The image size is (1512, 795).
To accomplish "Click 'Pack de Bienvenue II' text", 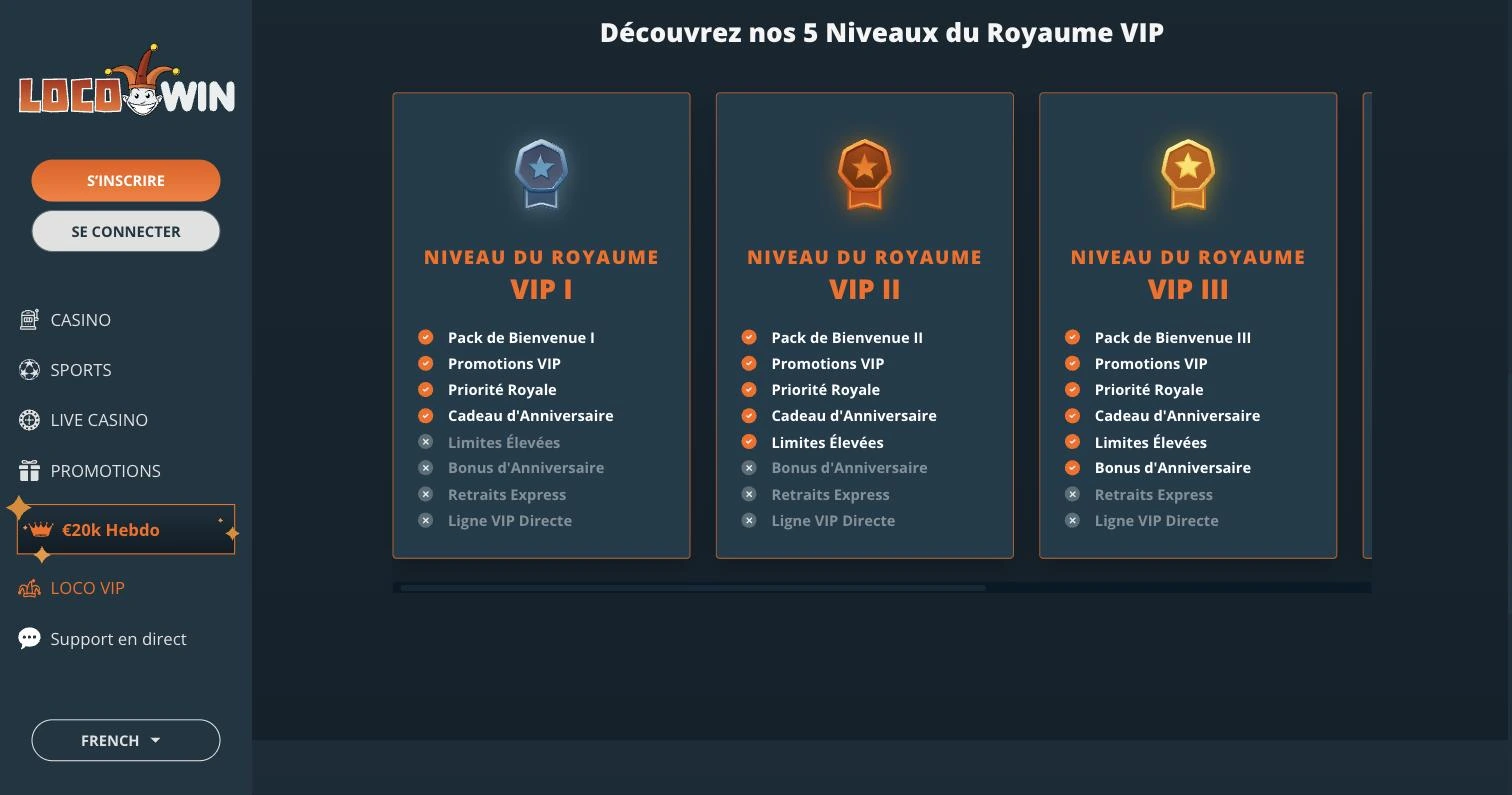I will (x=847, y=338).
